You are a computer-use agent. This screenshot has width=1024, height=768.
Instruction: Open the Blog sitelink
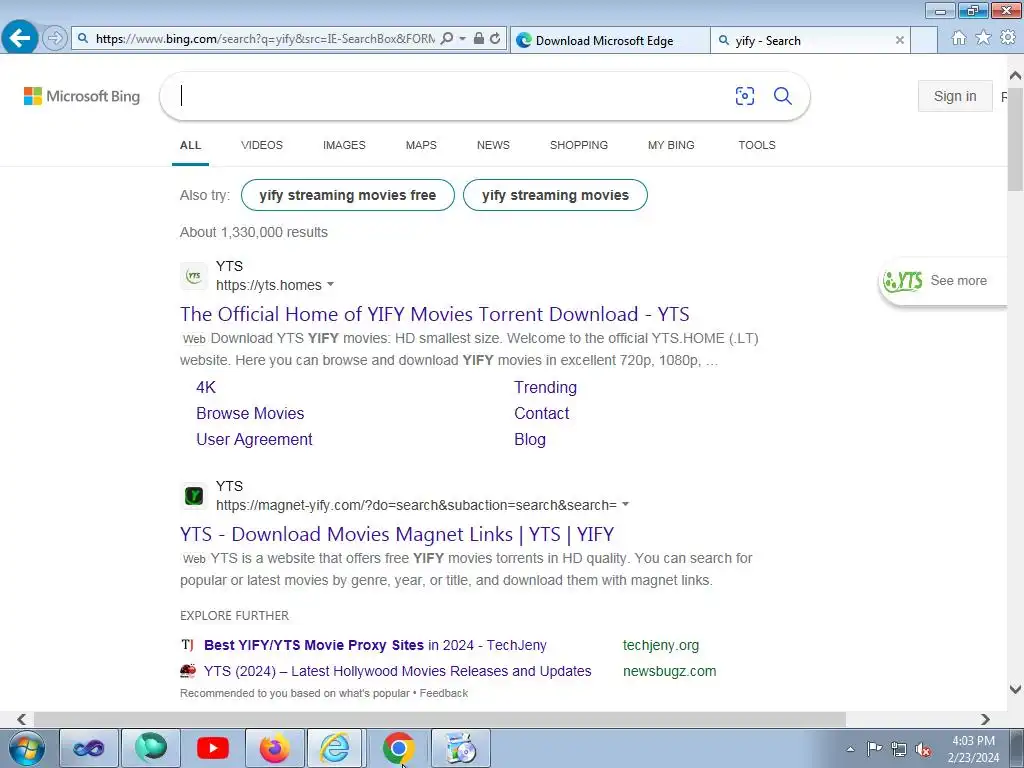click(x=530, y=440)
